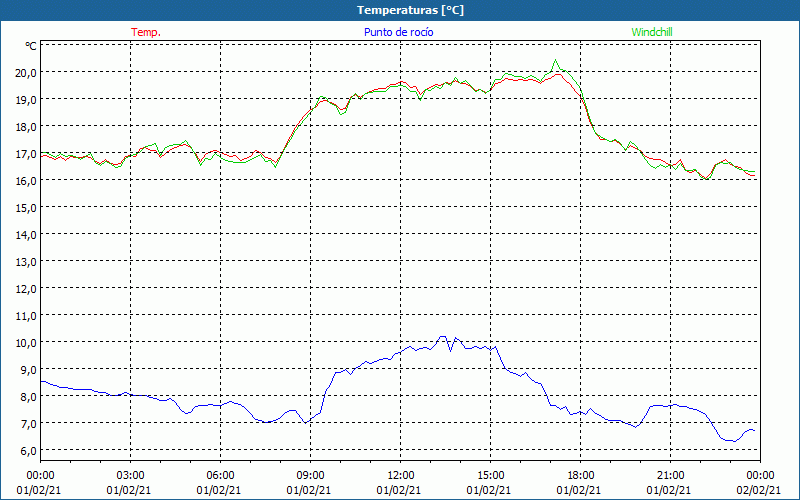Image resolution: width=800 pixels, height=500 pixels.
Task: Click the windchill peak above 20 near 17:00
Action: pyautogui.click(x=556, y=60)
